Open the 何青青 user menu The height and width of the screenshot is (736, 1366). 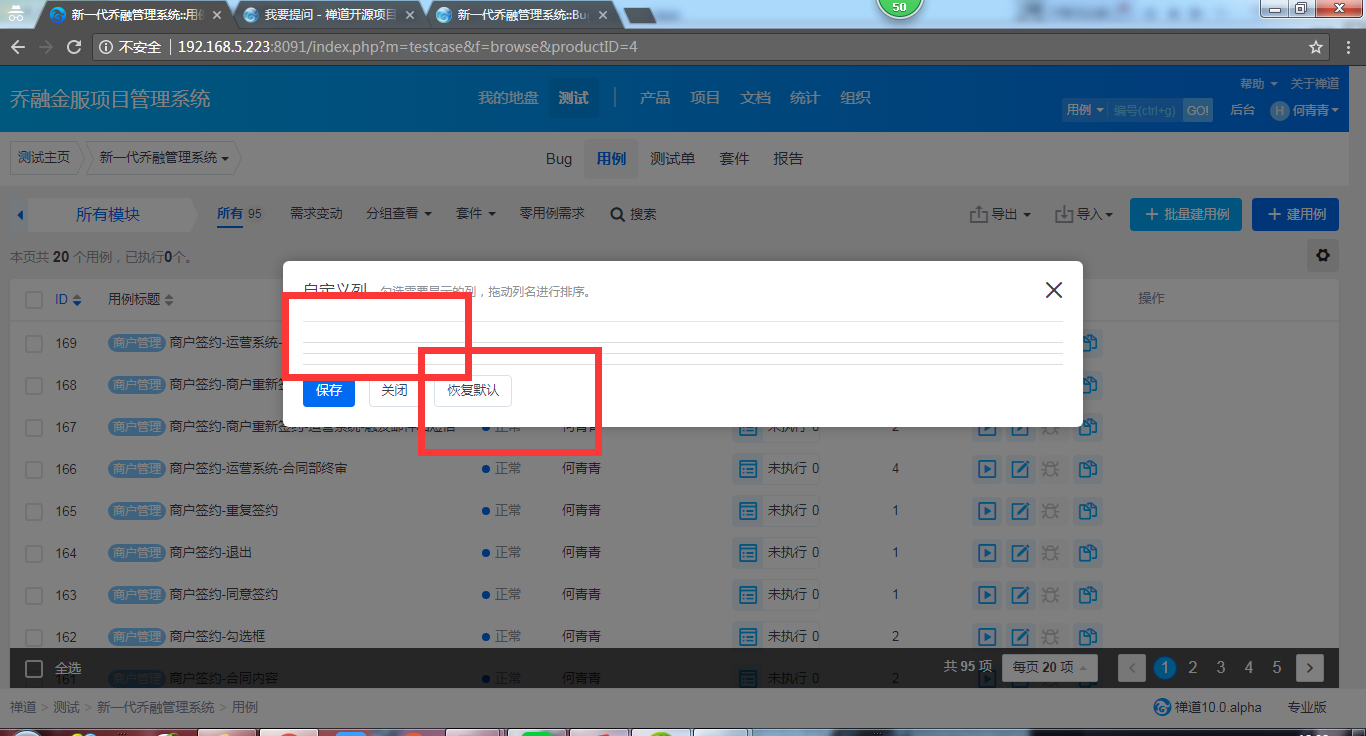tap(1305, 110)
